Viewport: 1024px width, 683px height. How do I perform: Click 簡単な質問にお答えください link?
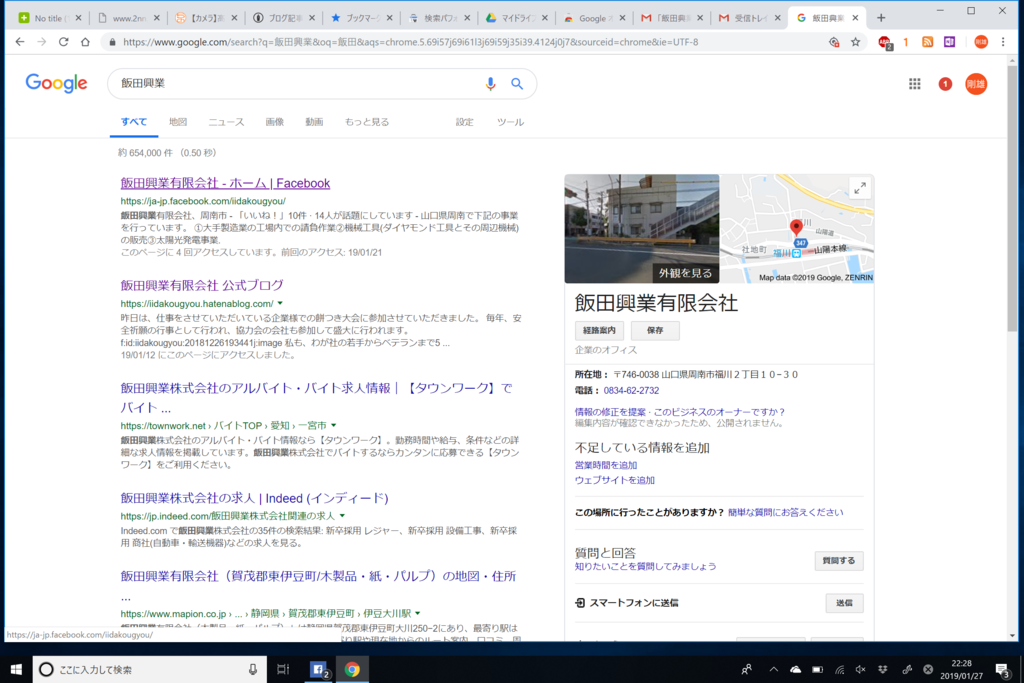[x=785, y=513]
